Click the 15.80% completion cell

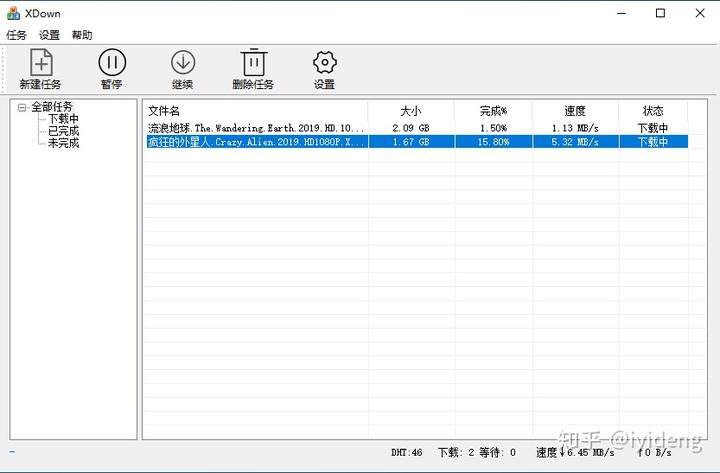click(x=494, y=141)
